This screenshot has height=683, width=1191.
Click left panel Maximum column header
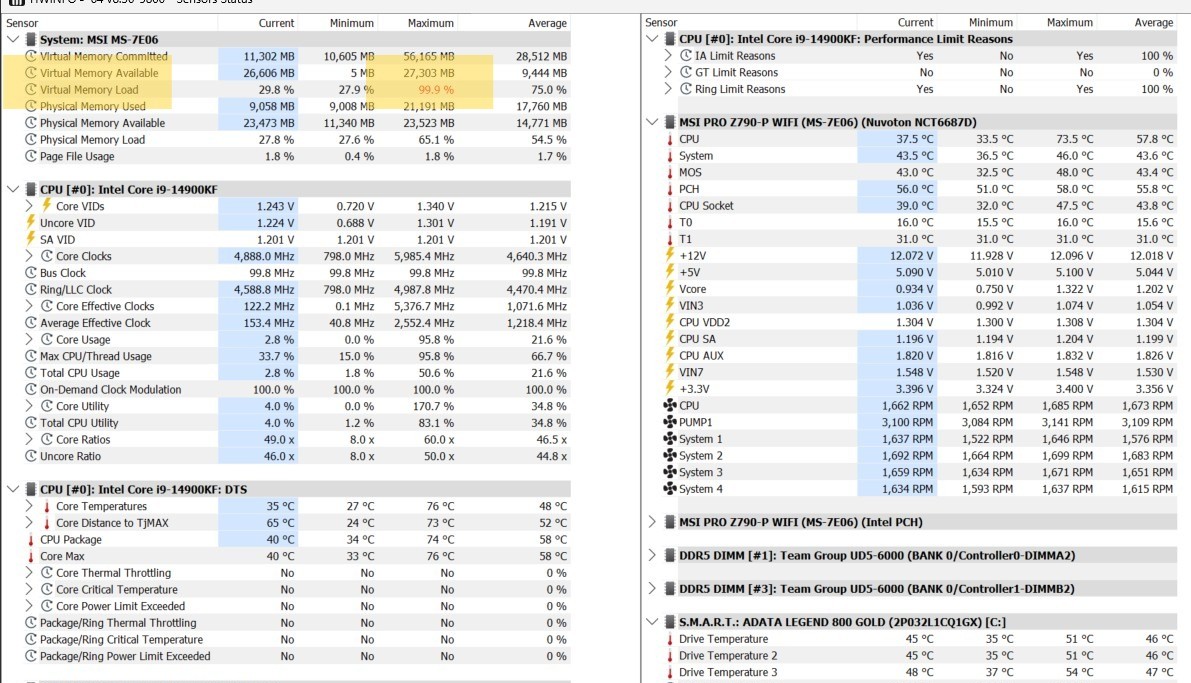pyautogui.click(x=431, y=23)
